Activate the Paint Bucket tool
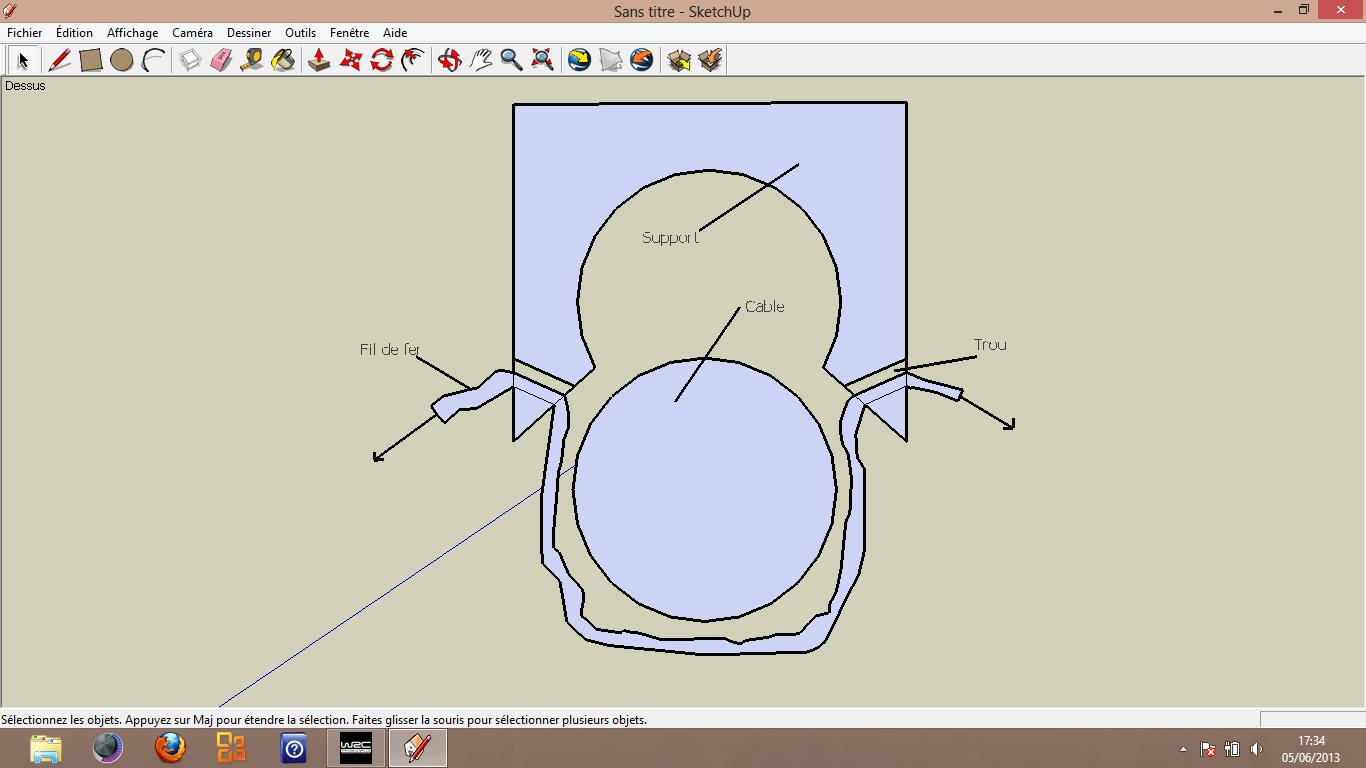 (x=283, y=60)
